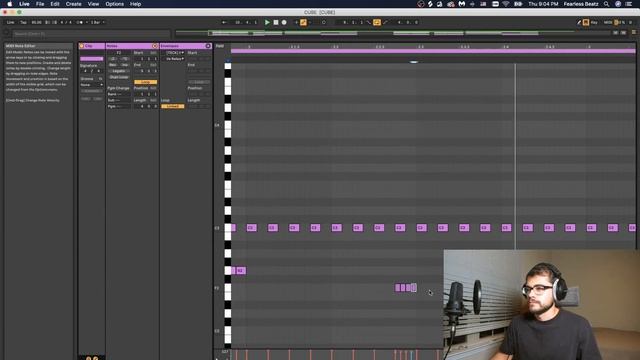
Task: Click the Fearless Beatz user name
Action: pos(581,4)
